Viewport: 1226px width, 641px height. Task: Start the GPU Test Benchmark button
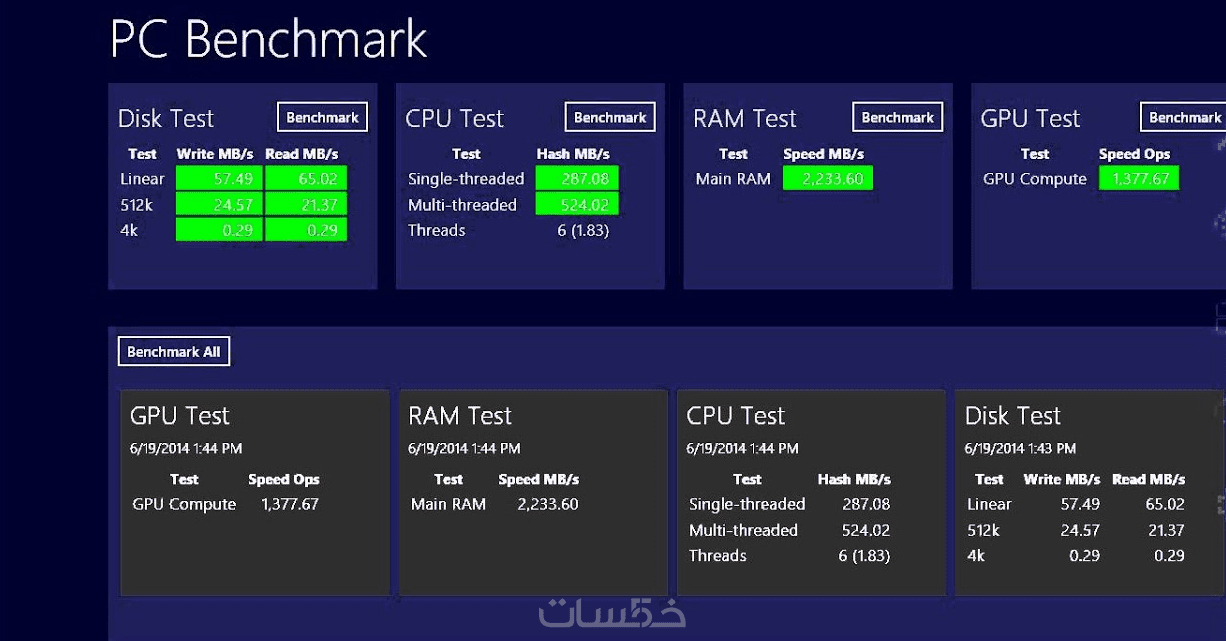pyautogui.click(x=1184, y=117)
